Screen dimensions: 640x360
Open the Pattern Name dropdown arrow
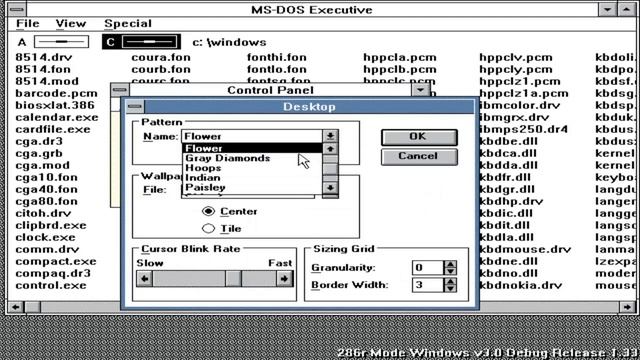(330, 136)
